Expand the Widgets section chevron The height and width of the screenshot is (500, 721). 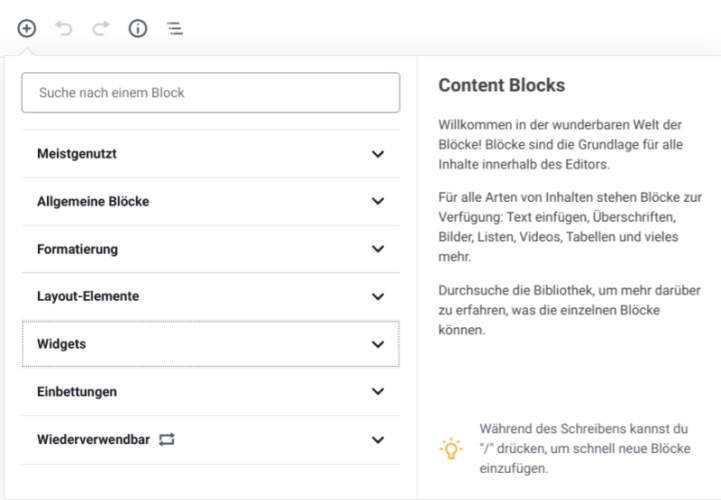point(378,344)
